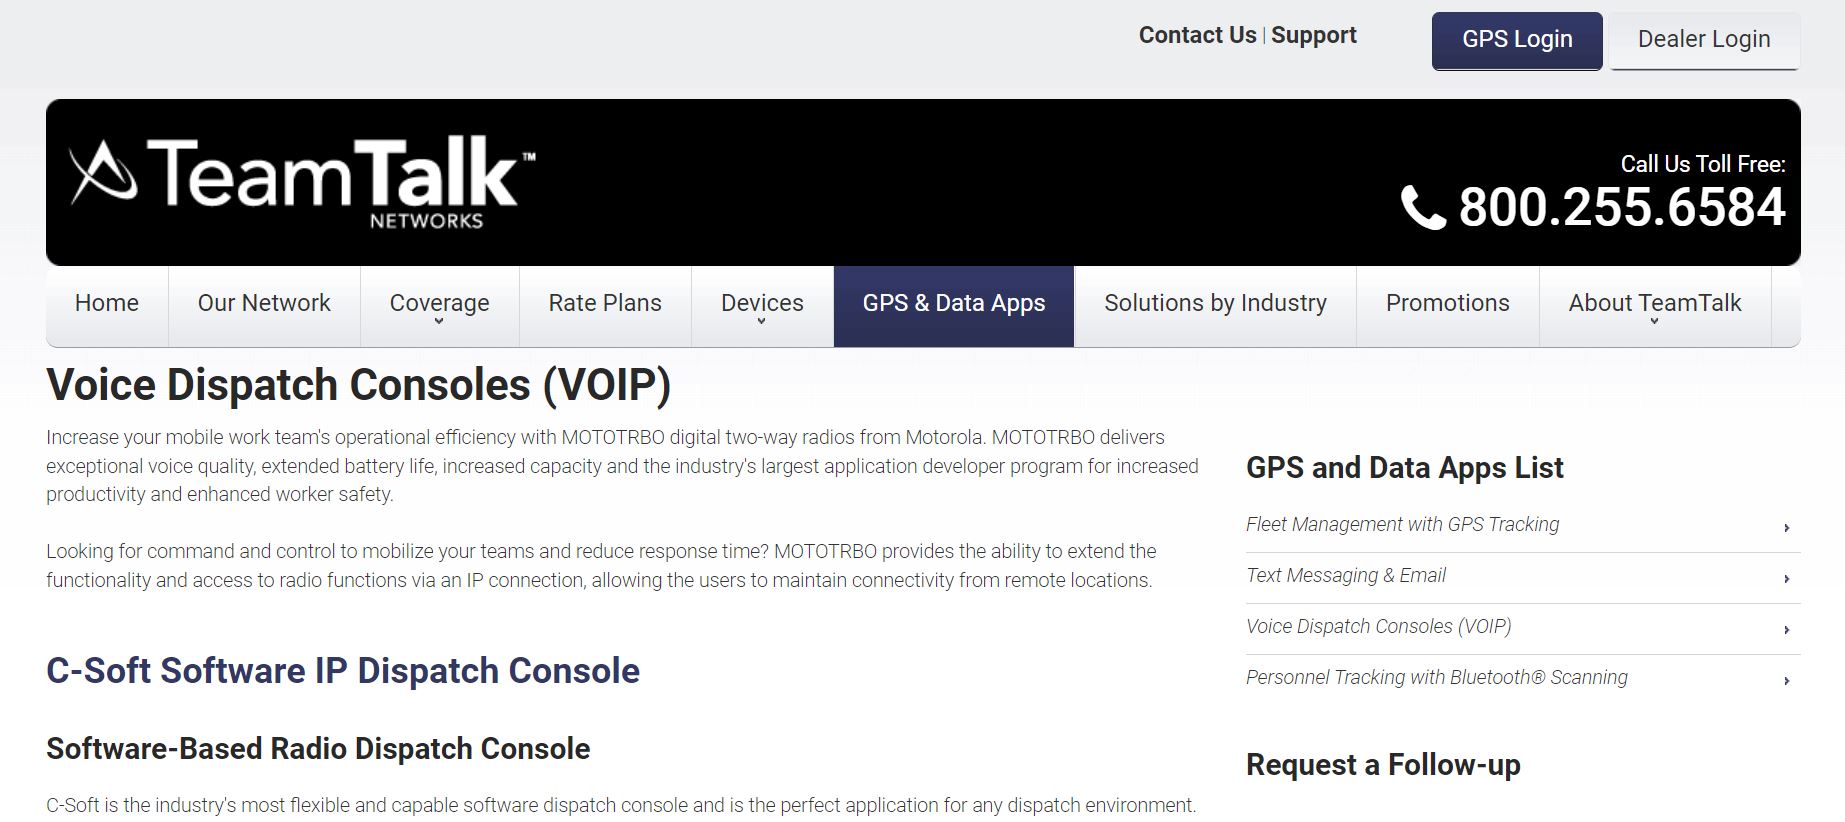Open Fleet Management with GPS Tracking link
The image size is (1845, 822).
(1402, 524)
